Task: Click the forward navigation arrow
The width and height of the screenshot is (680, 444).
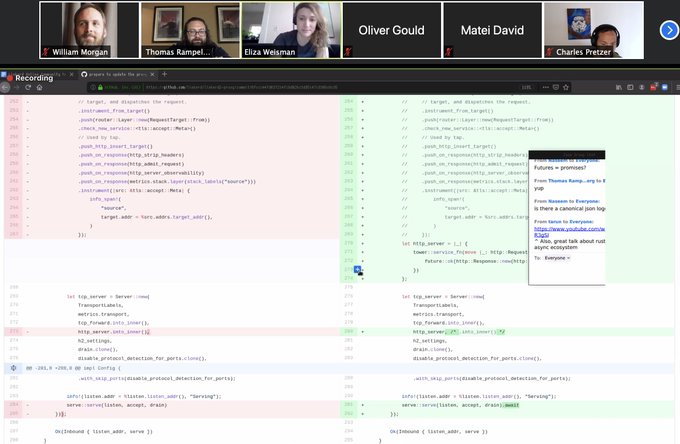Action: click(17, 88)
